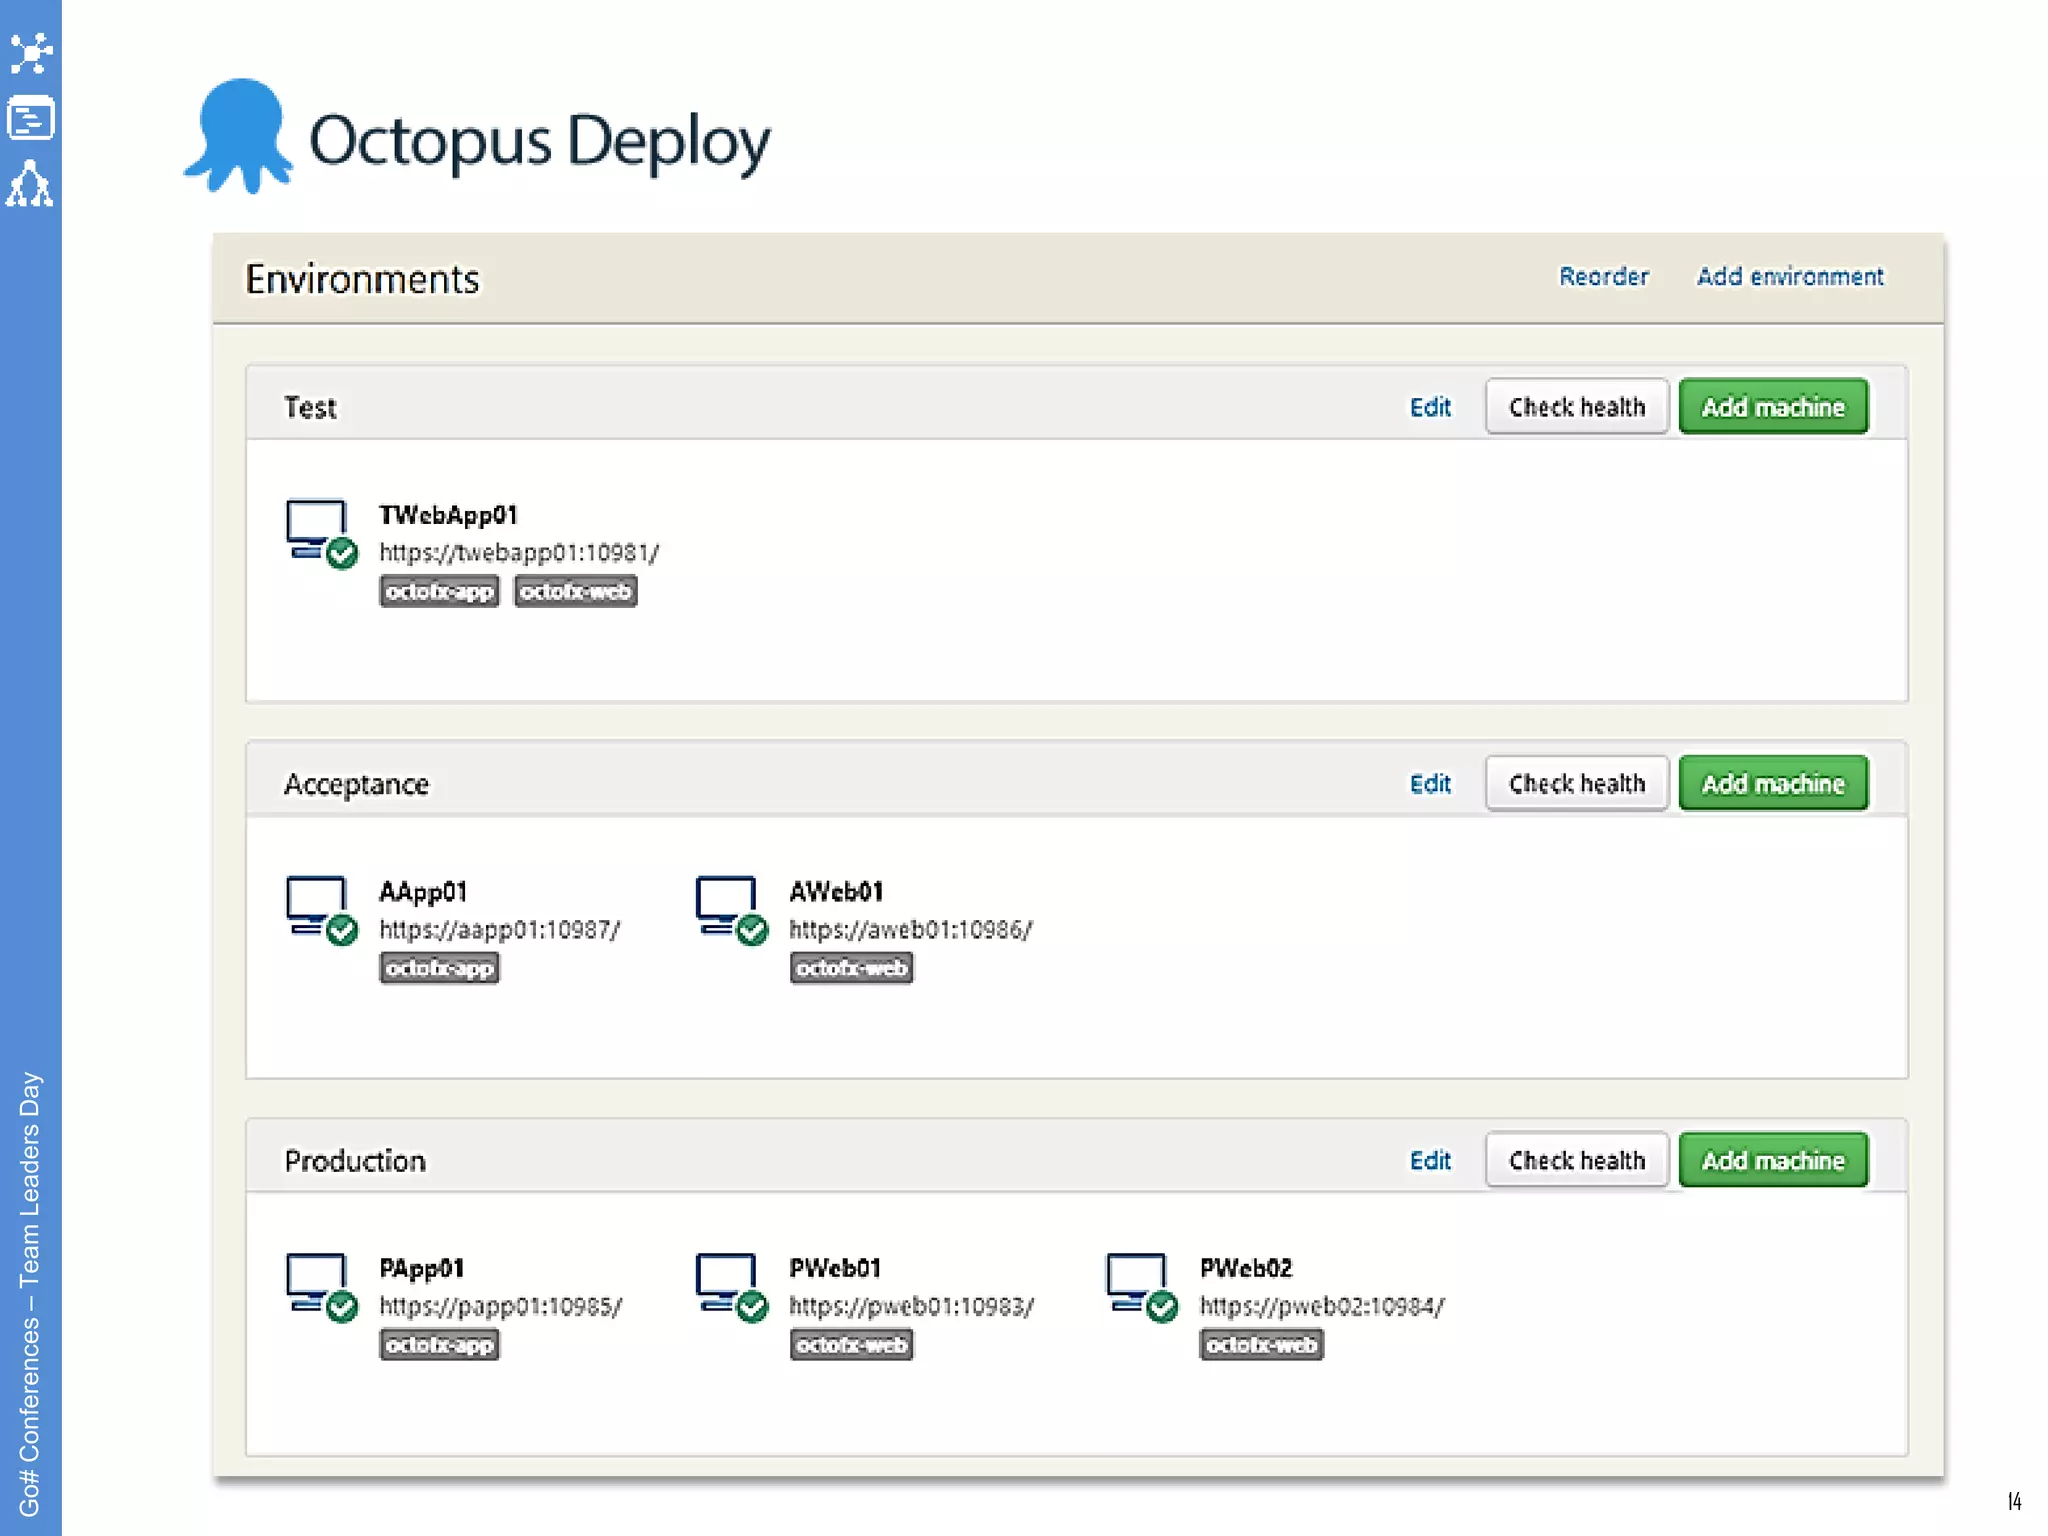Open the https://pweb02:10984/ machine URL
Viewport: 2048px width, 1536px height.
click(1321, 1306)
